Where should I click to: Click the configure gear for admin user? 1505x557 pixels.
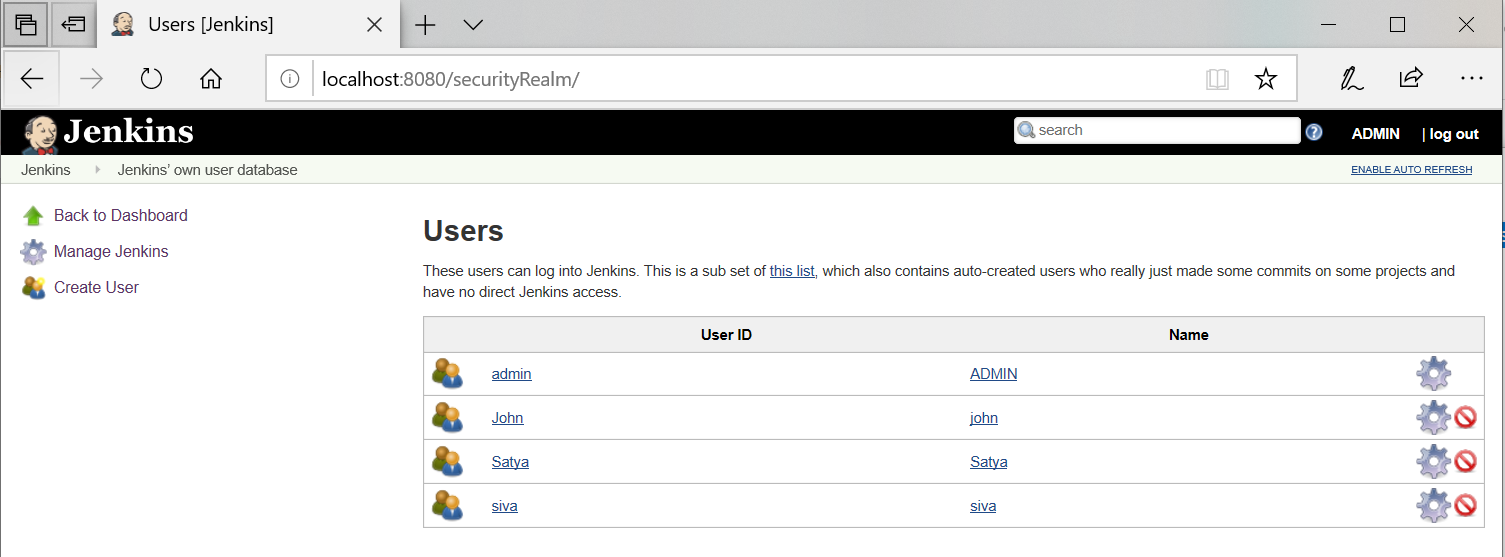(1433, 374)
